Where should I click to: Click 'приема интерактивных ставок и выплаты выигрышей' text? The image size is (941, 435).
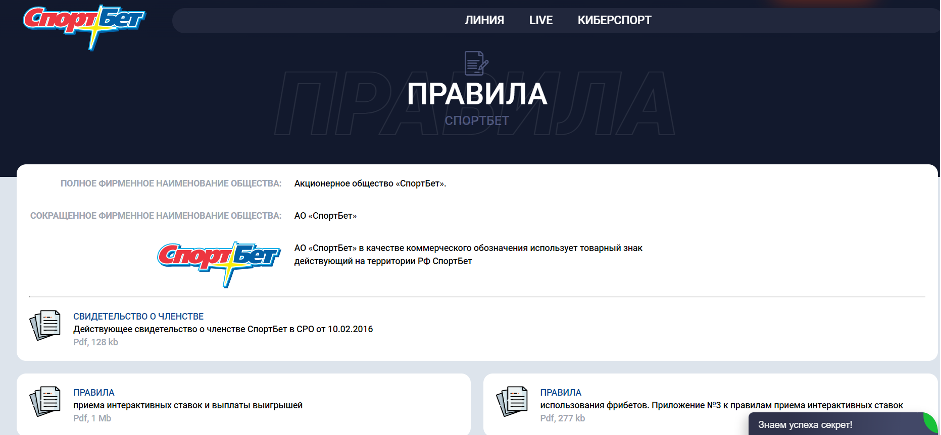point(188,405)
